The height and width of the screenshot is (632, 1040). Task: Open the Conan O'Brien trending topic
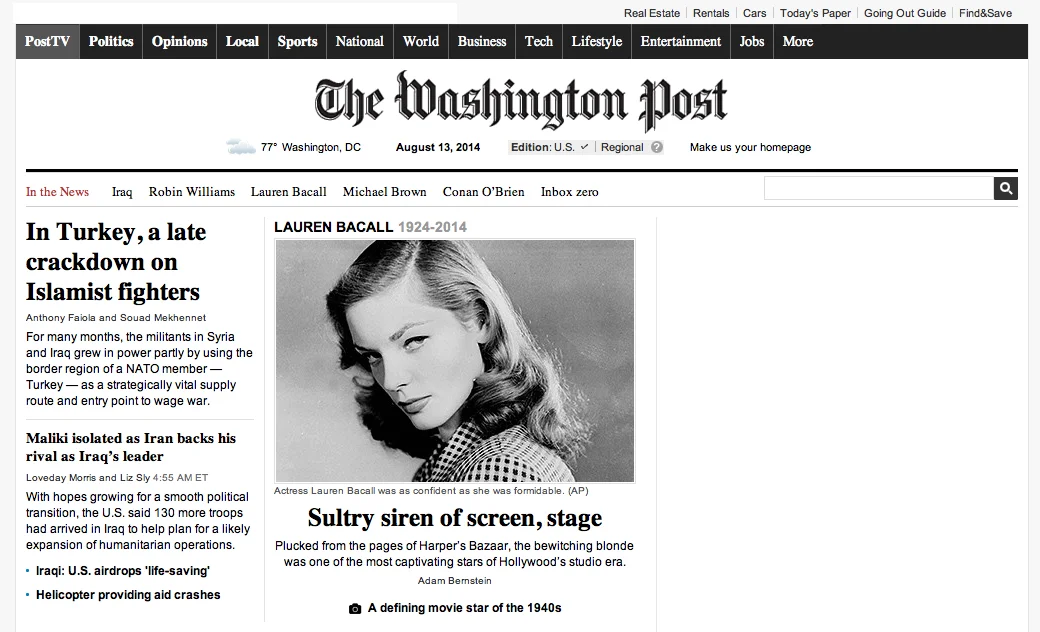[484, 192]
